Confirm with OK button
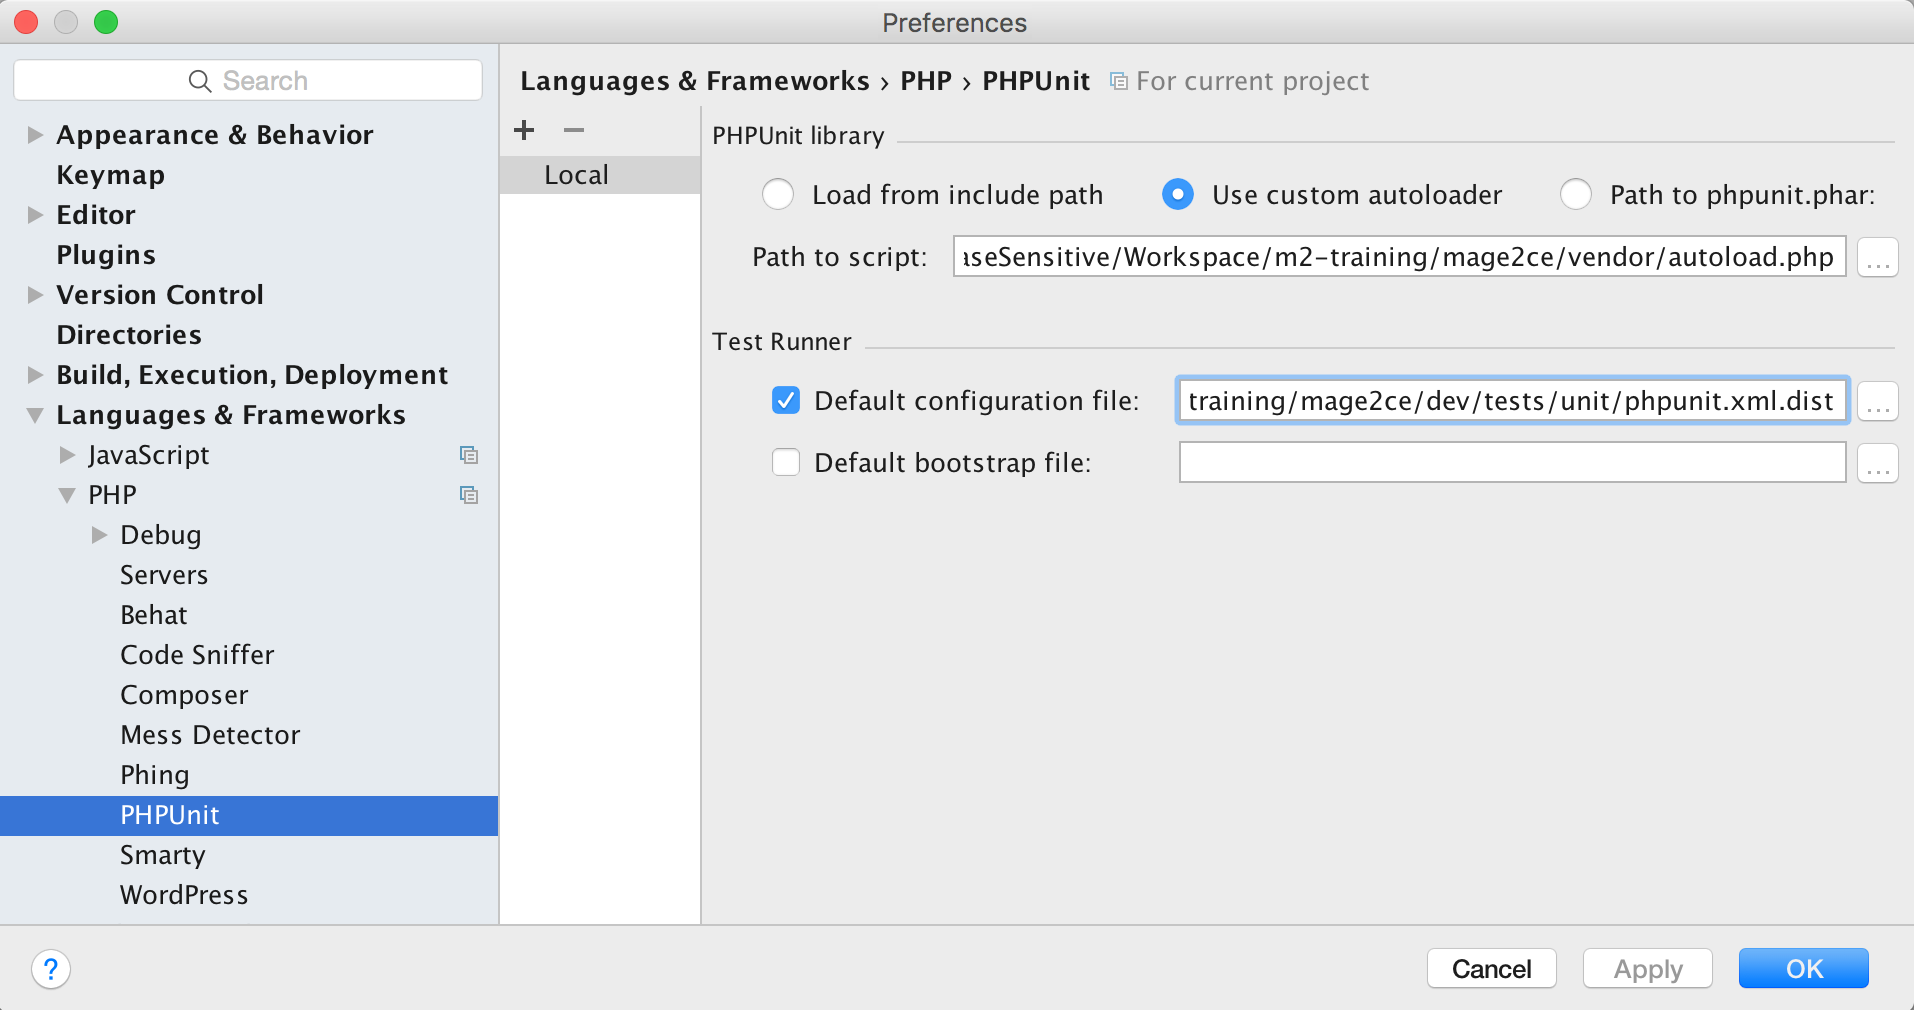1914x1010 pixels. pos(1803,968)
